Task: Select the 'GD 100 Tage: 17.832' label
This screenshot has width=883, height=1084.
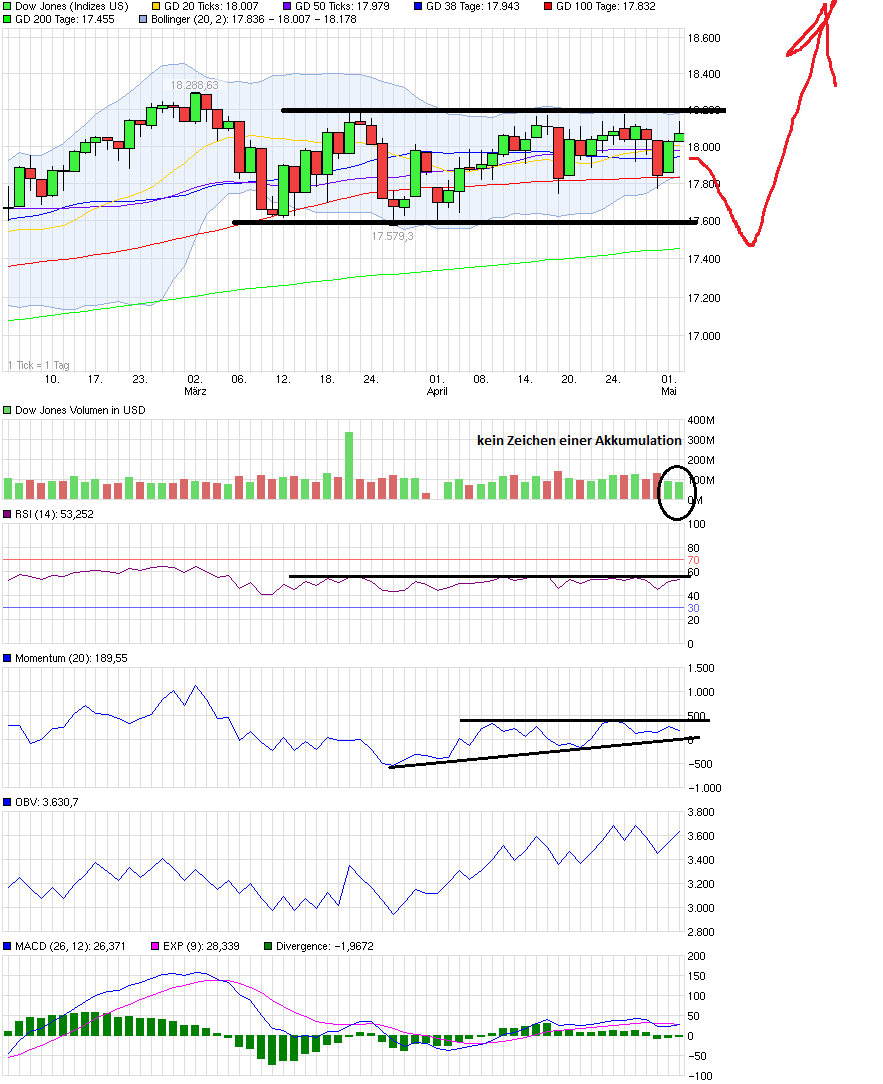Action: (x=606, y=6)
